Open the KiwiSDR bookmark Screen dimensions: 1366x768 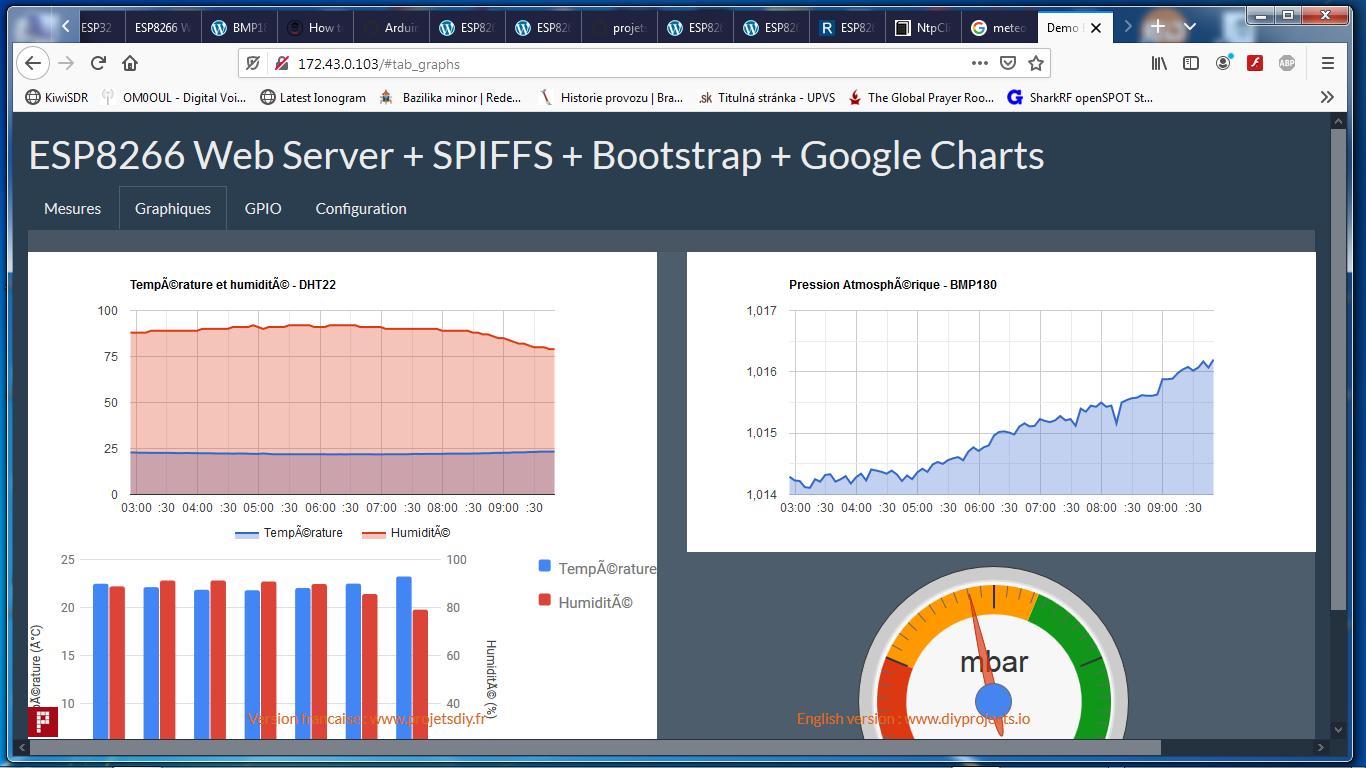(61, 97)
